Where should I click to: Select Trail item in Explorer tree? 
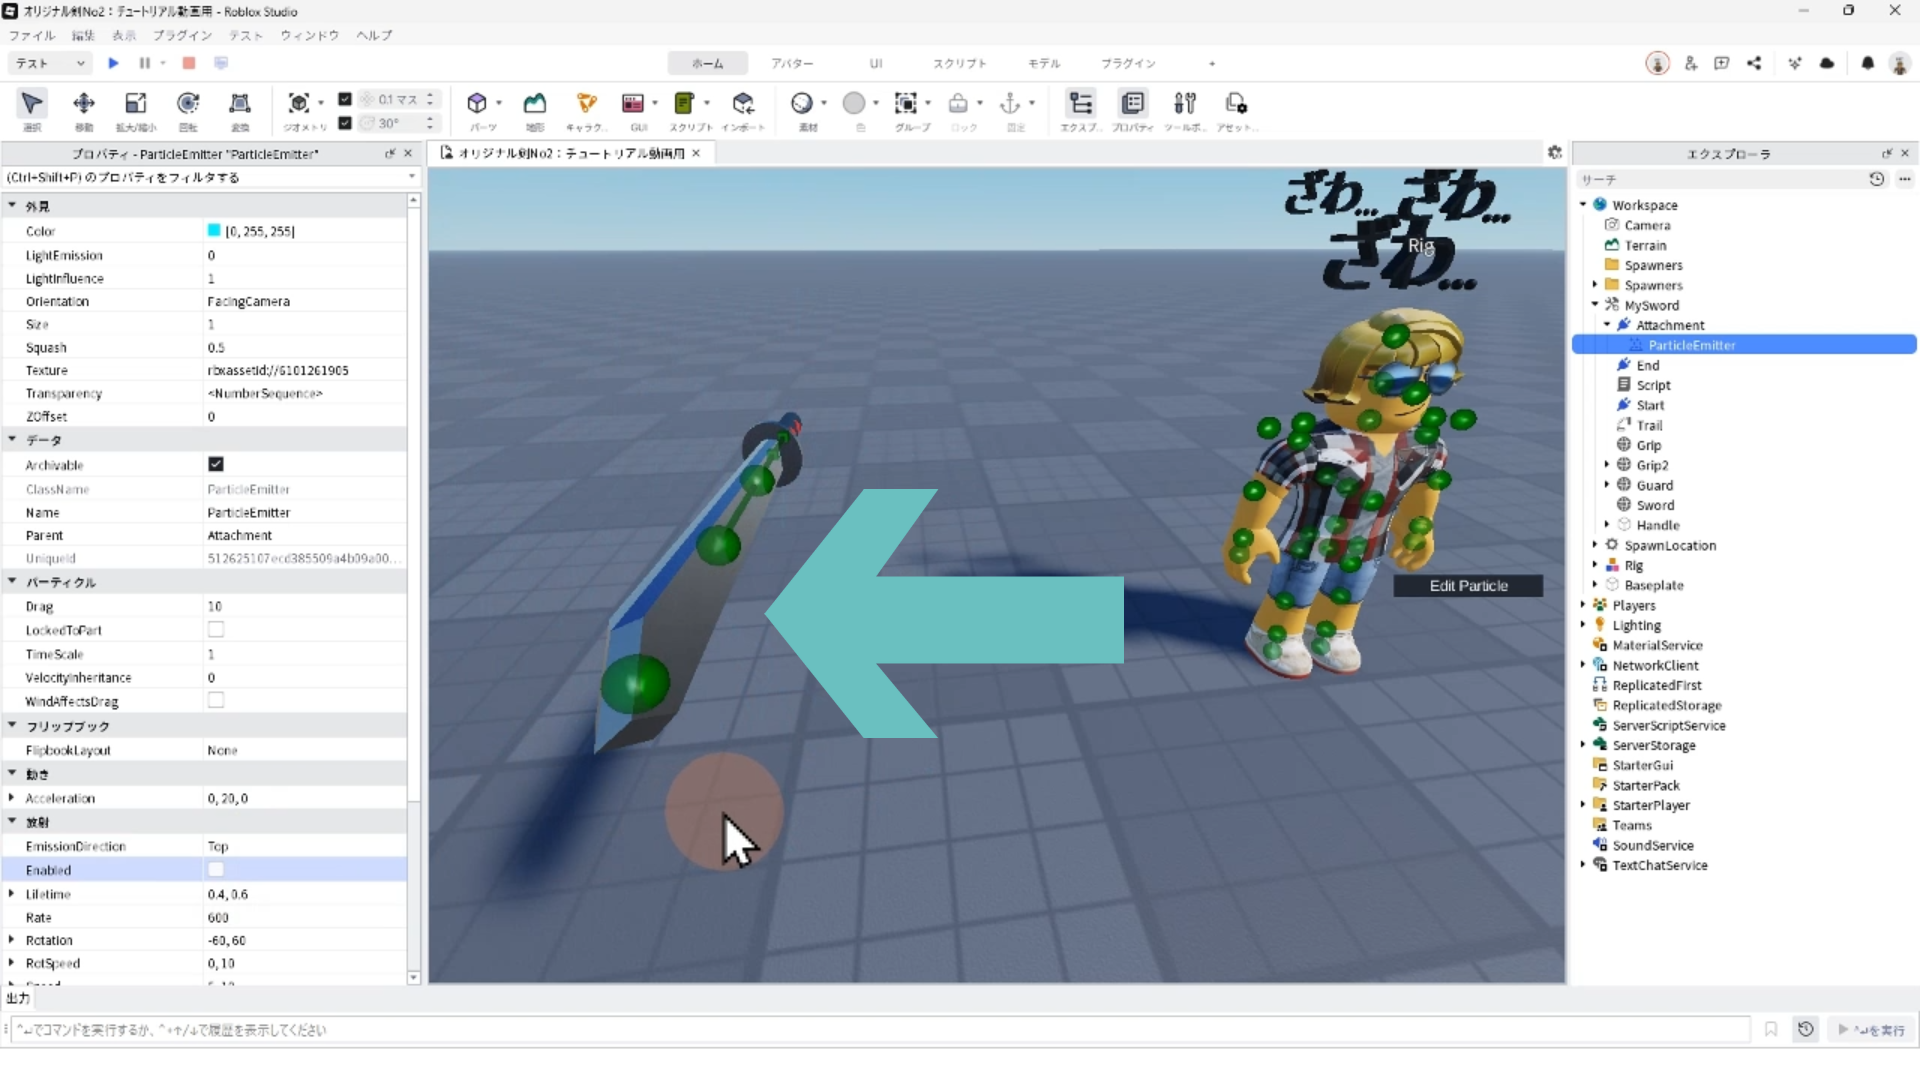tap(1649, 425)
